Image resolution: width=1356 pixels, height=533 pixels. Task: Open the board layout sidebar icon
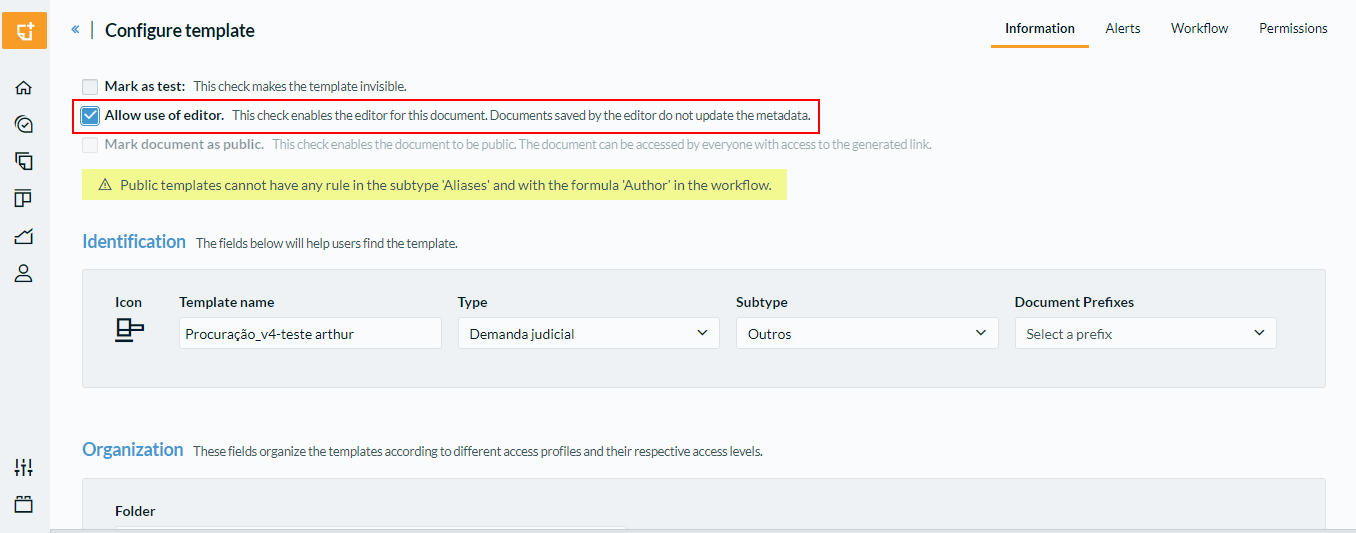24,198
